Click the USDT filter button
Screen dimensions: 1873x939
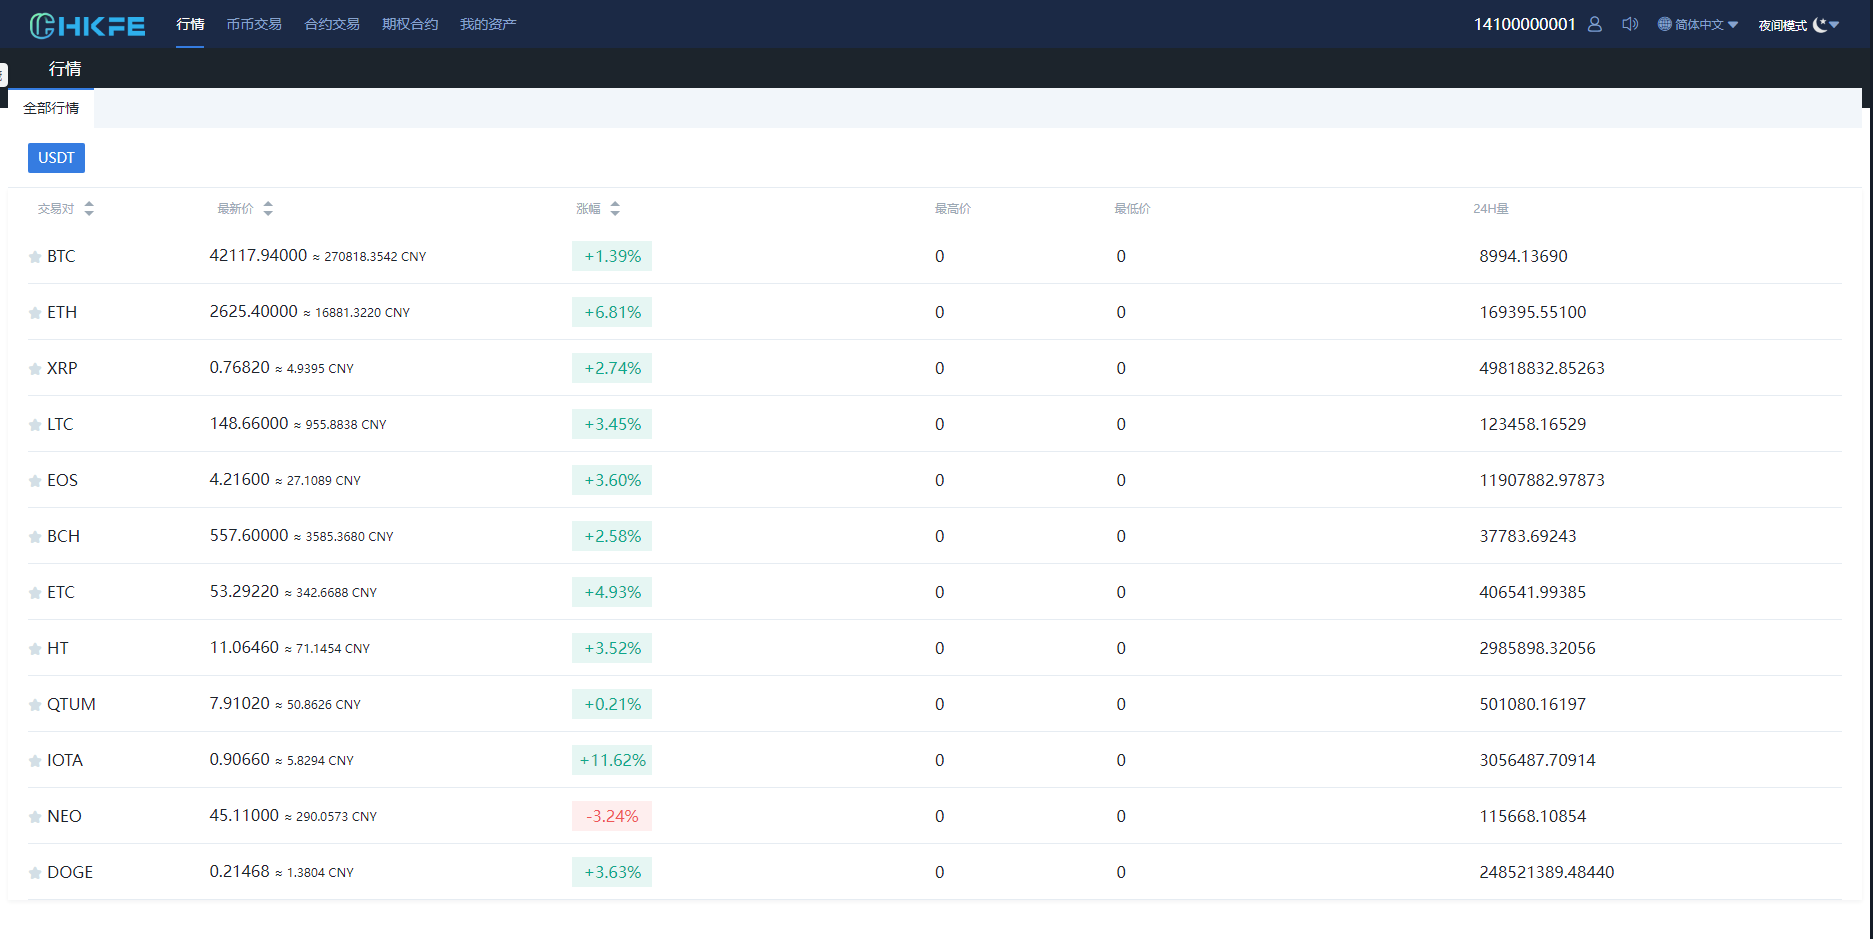pyautogui.click(x=56, y=158)
